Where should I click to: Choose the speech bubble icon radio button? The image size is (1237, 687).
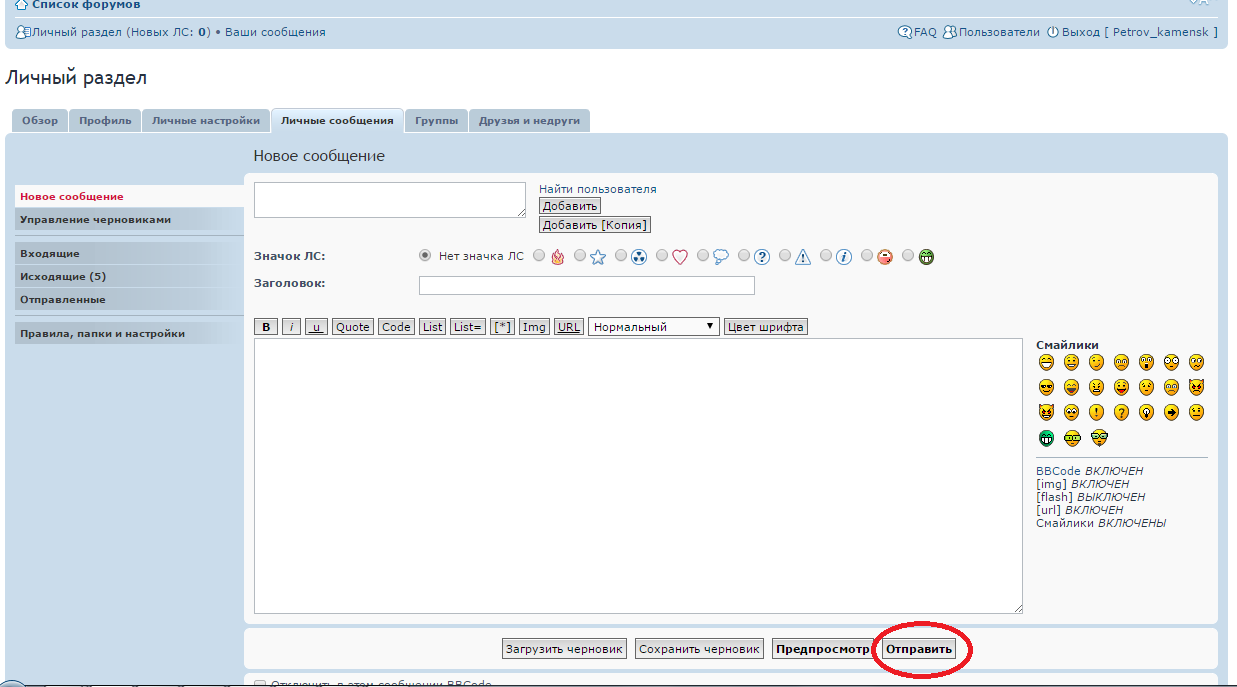tap(703, 256)
